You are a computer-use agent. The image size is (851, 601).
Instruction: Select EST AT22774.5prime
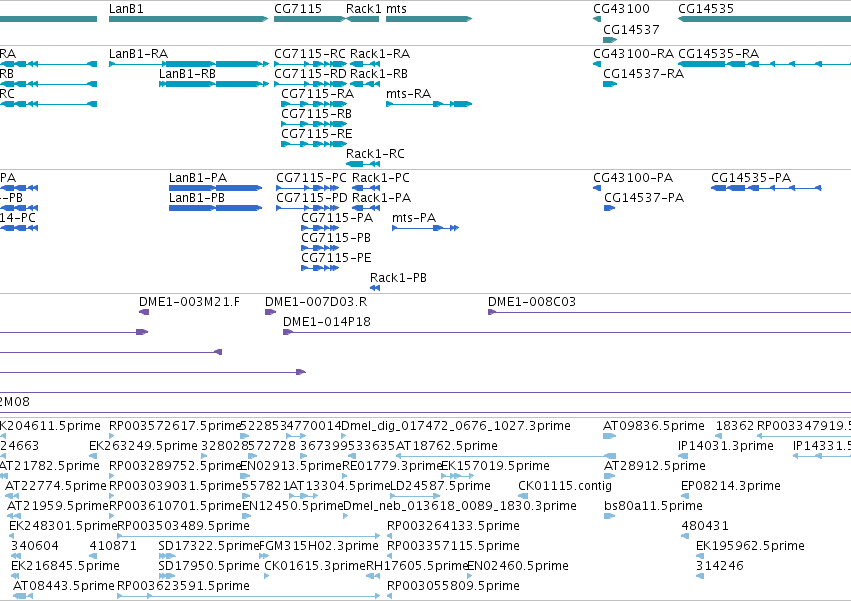point(12,496)
